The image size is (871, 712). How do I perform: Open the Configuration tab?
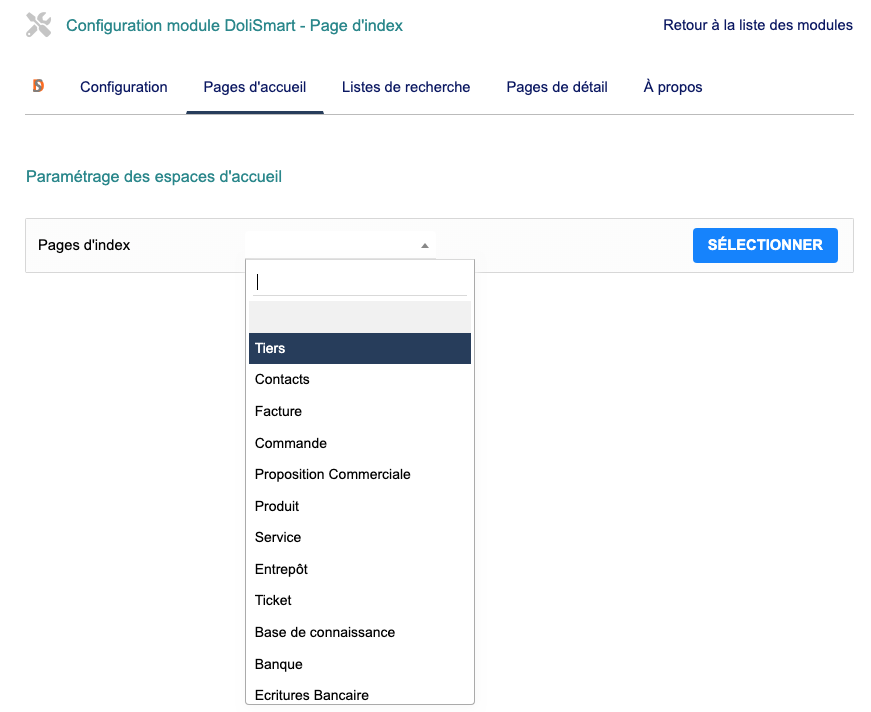click(x=123, y=87)
